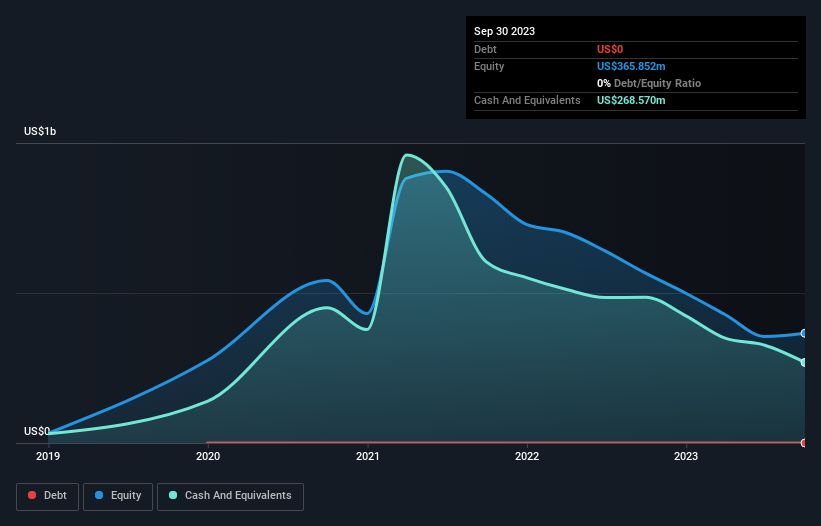Click the 2020 x-axis label
The height and width of the screenshot is (526, 821).
coord(208,456)
